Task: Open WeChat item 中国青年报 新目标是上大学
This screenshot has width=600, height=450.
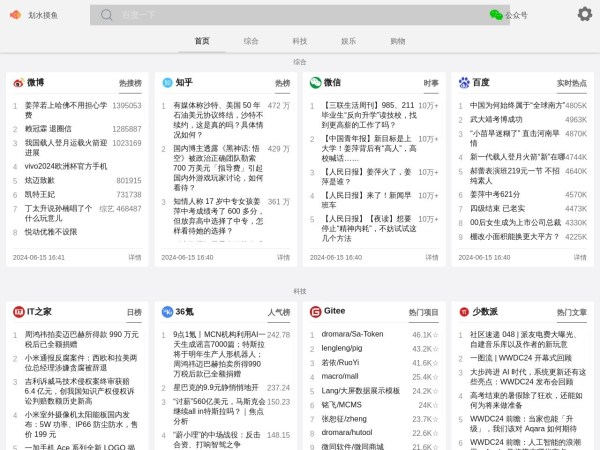Action: click(369, 148)
